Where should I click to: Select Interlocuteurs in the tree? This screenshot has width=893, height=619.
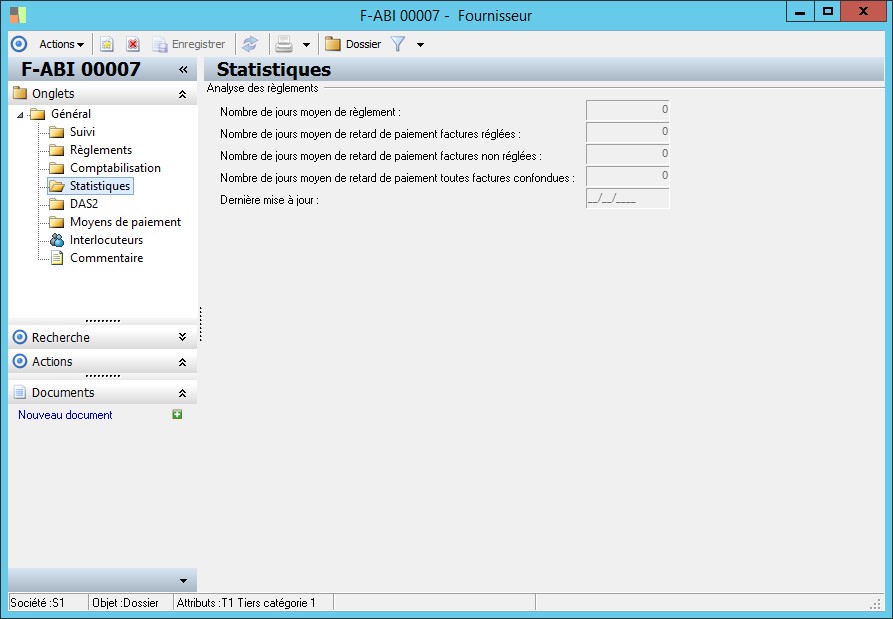106,240
